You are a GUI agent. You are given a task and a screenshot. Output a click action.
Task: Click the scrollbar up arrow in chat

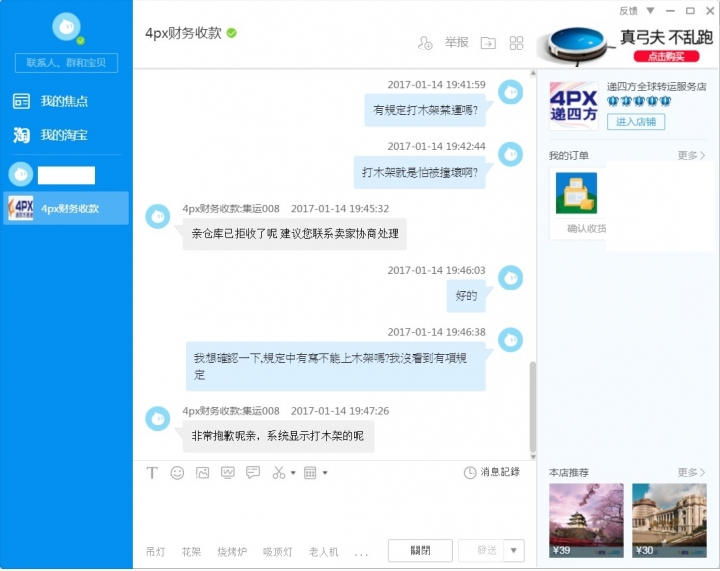coord(533,73)
